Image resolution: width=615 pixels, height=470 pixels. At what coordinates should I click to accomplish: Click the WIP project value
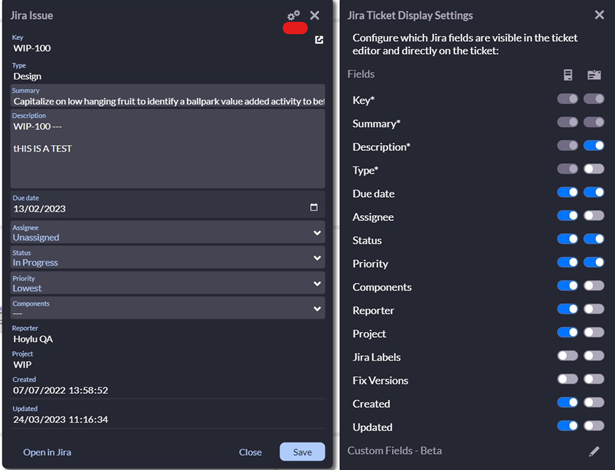22,364
